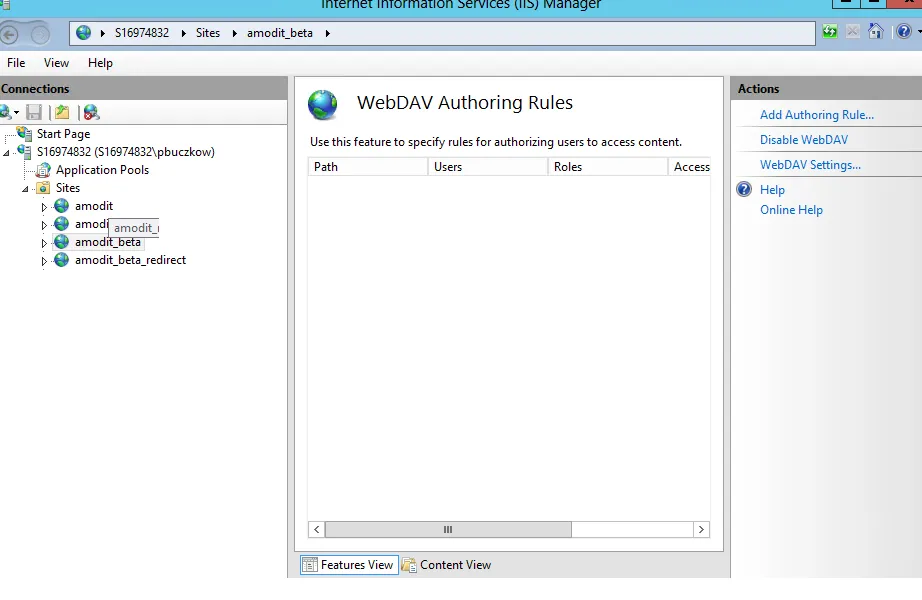
Task: Click amodit_beta in the breadcrumb path
Action: pyautogui.click(x=280, y=33)
